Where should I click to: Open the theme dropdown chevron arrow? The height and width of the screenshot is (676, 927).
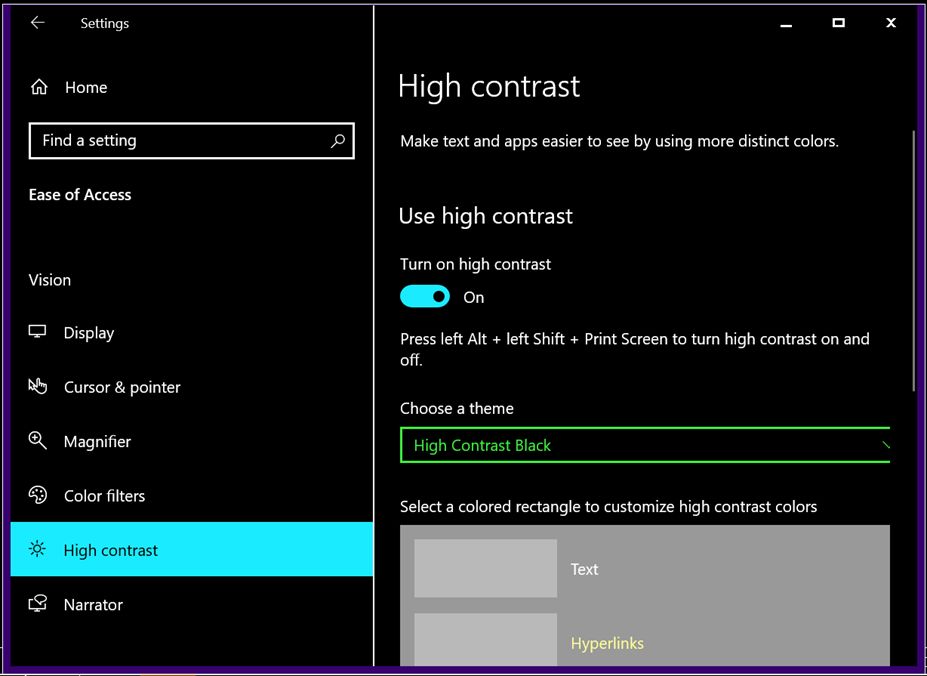tap(885, 445)
